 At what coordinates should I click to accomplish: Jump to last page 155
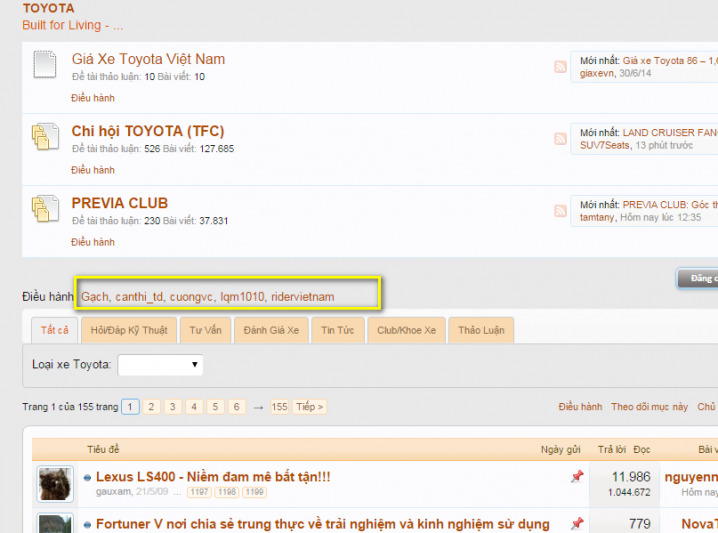click(x=279, y=407)
